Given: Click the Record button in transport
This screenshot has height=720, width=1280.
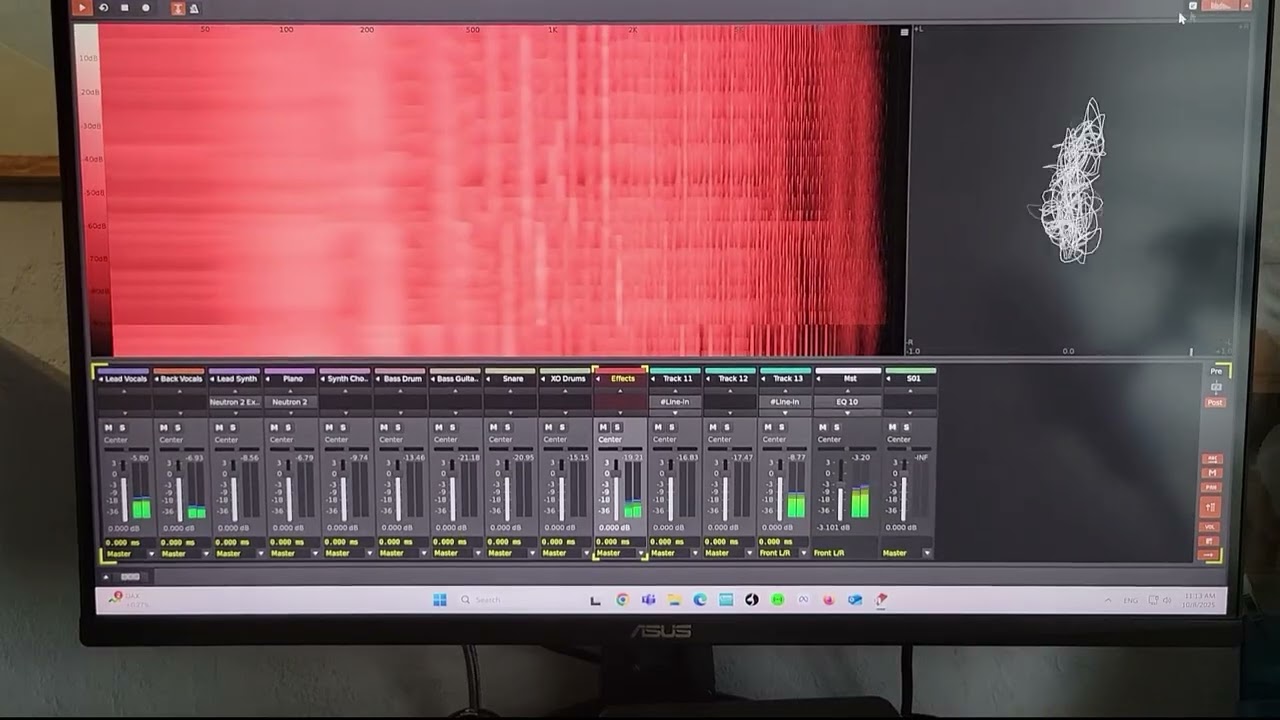Looking at the screenshot, I should (x=145, y=8).
